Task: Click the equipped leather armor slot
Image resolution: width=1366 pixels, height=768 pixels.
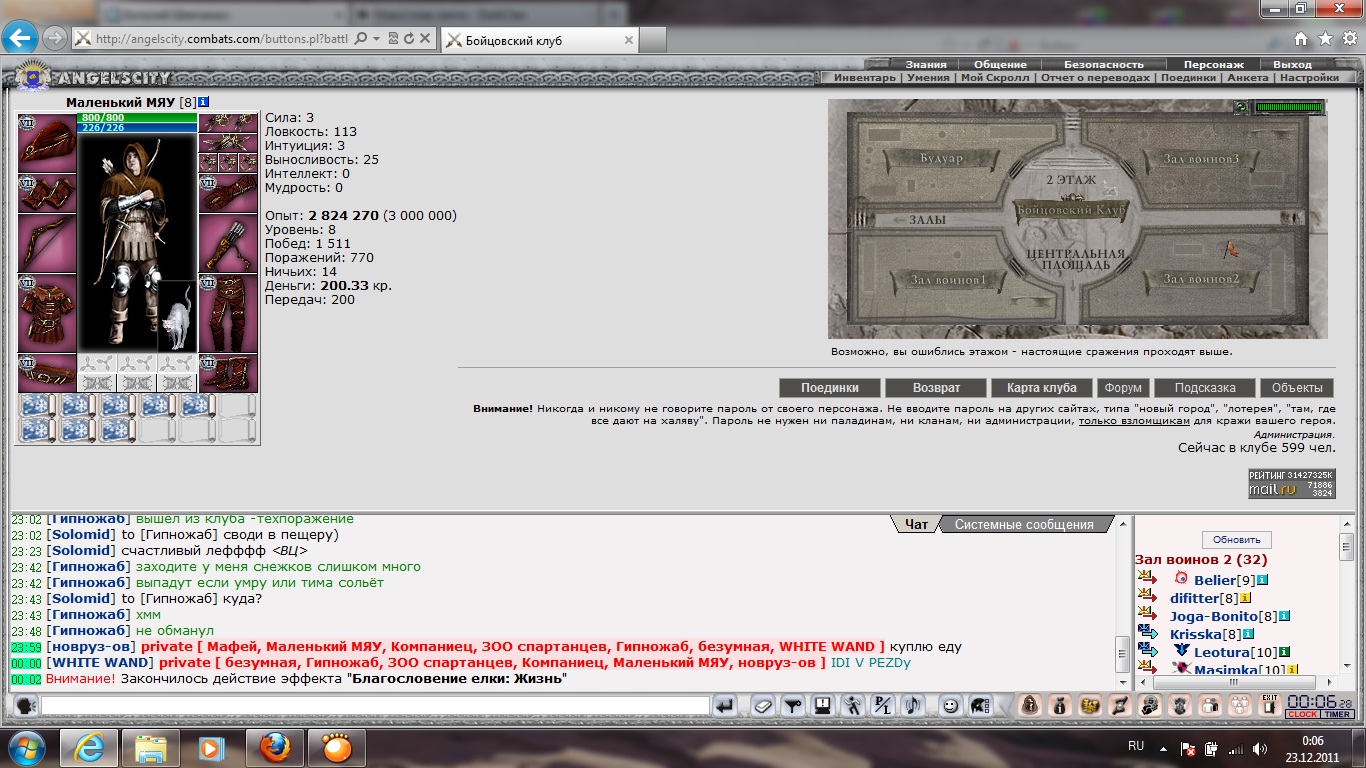Action: click(47, 313)
